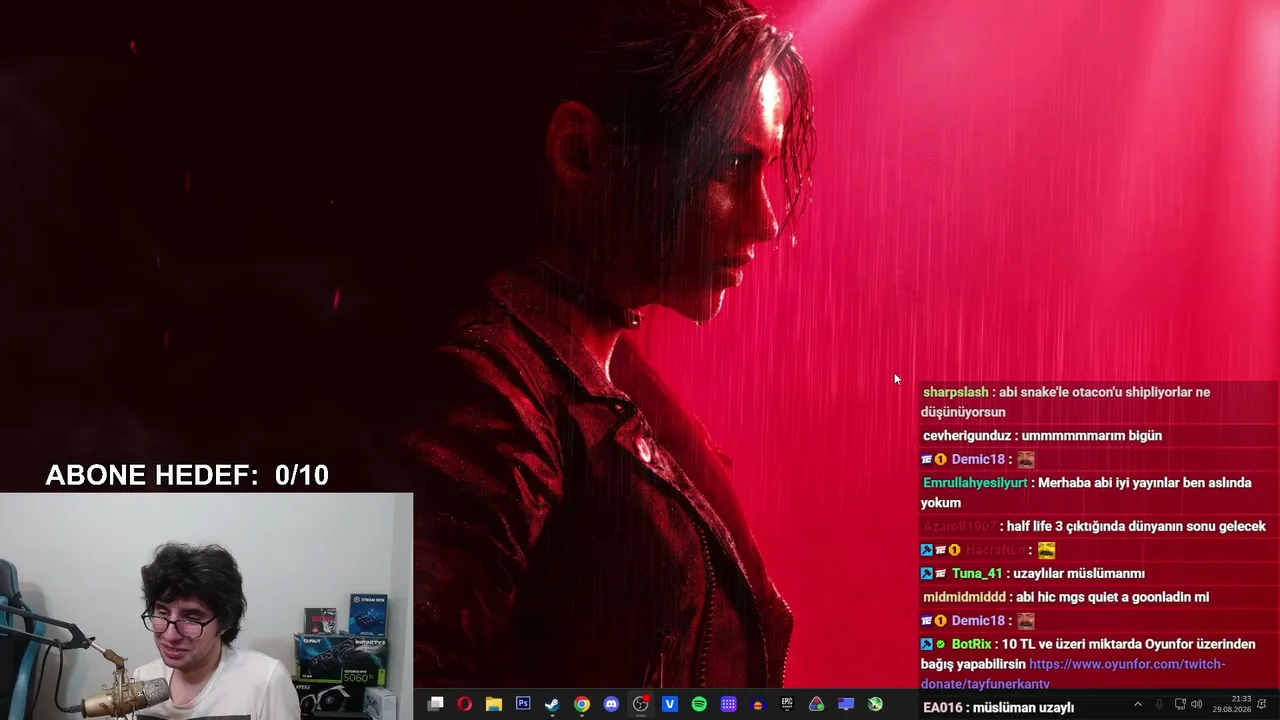Open the green globe app on the taskbar
The height and width of the screenshot is (720, 1280).
coord(875,704)
